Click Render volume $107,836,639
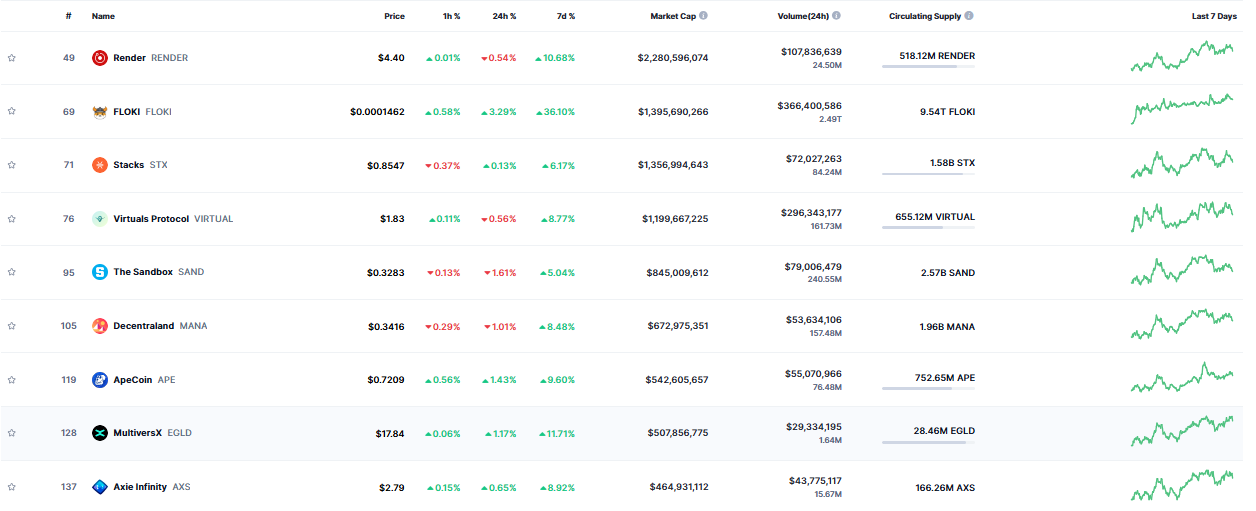Viewport: 1256px width, 511px height. coord(811,51)
